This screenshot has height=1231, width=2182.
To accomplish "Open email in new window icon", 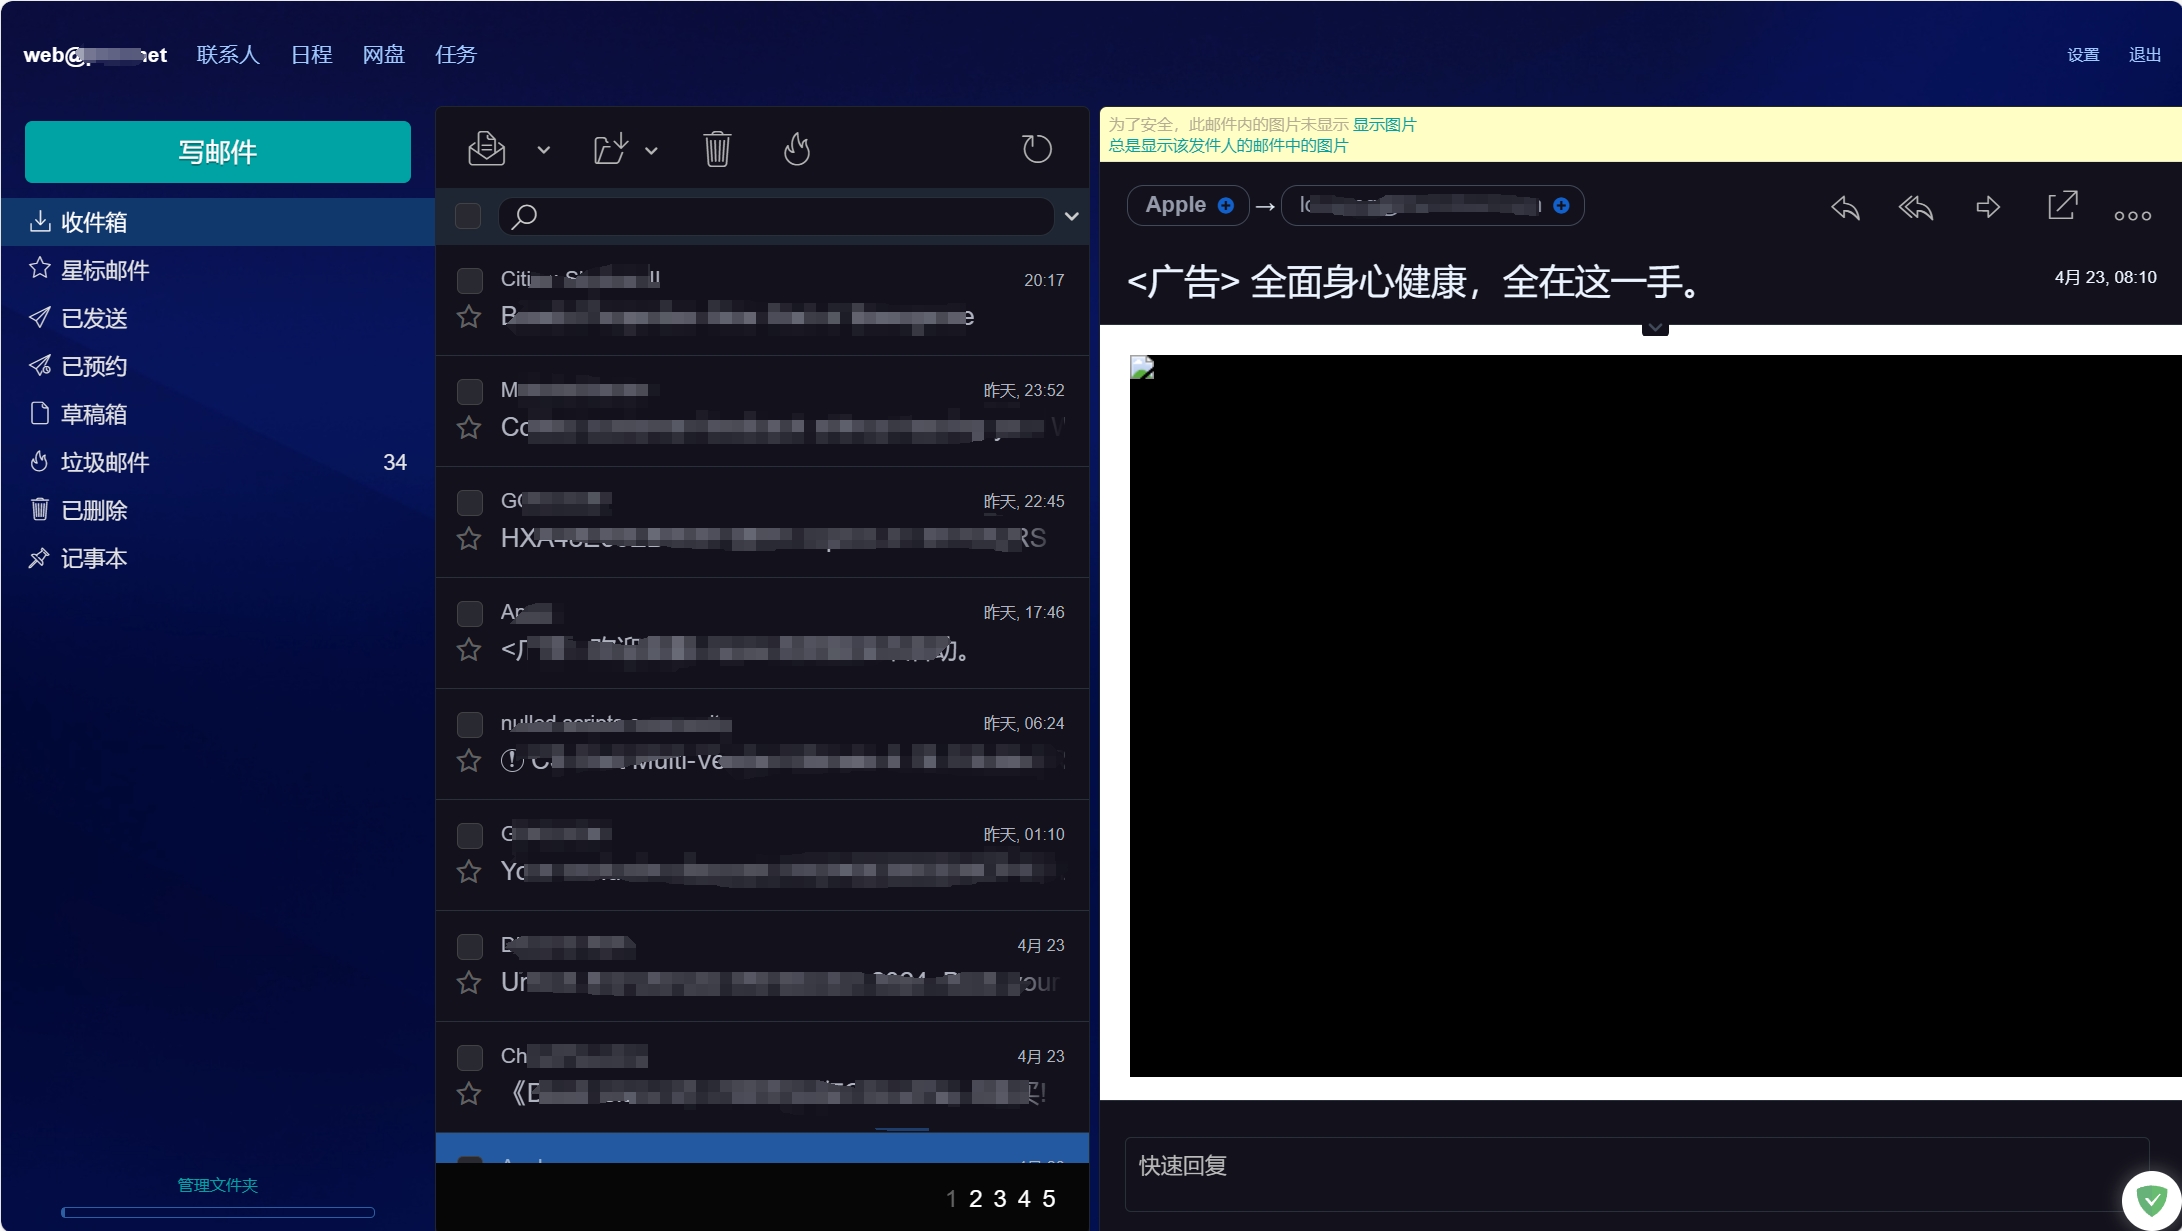I will coord(2062,206).
